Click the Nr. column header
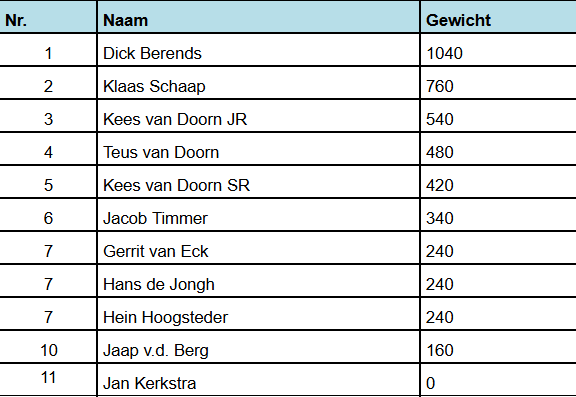This screenshot has height=397, width=576. pos(48,17)
